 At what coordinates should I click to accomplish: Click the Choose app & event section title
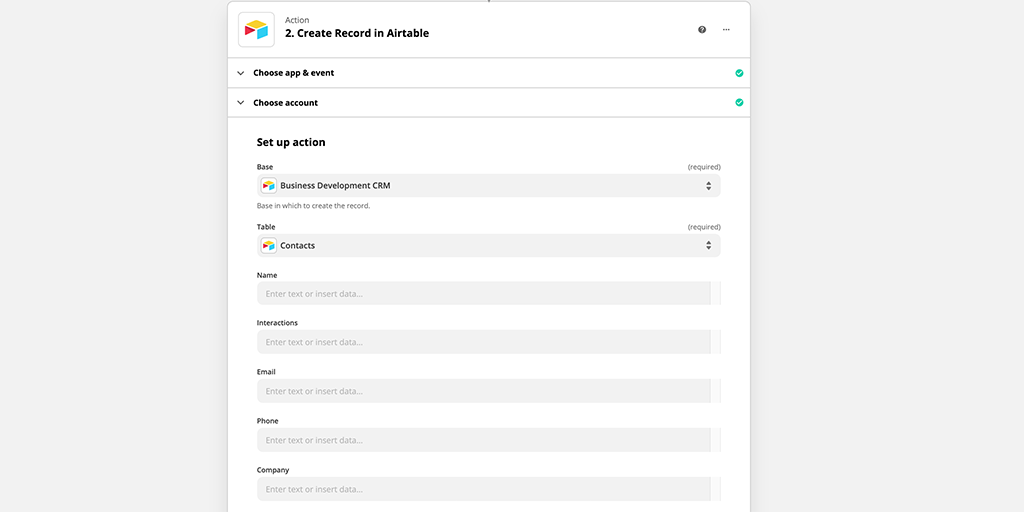point(294,73)
